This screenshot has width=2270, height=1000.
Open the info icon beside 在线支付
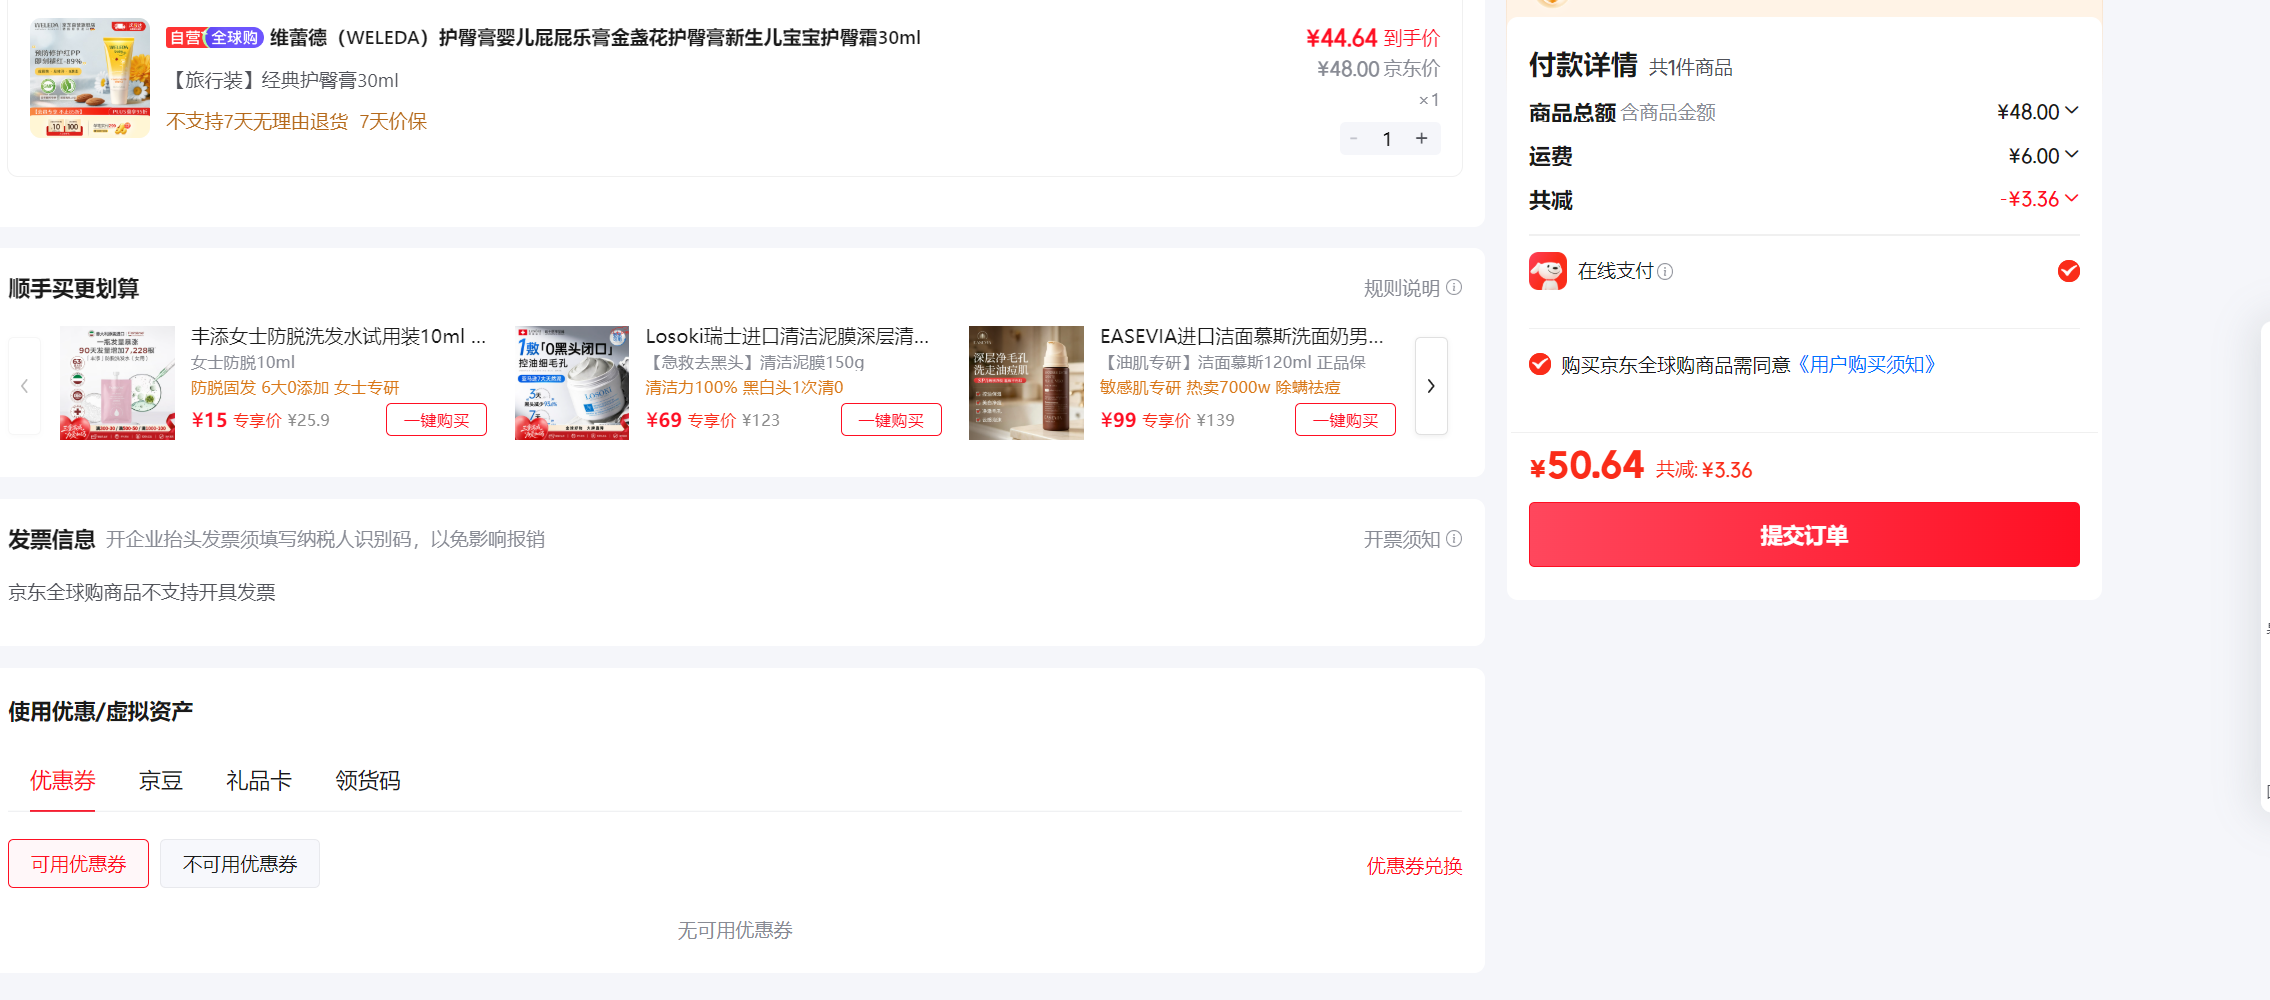tap(1665, 272)
